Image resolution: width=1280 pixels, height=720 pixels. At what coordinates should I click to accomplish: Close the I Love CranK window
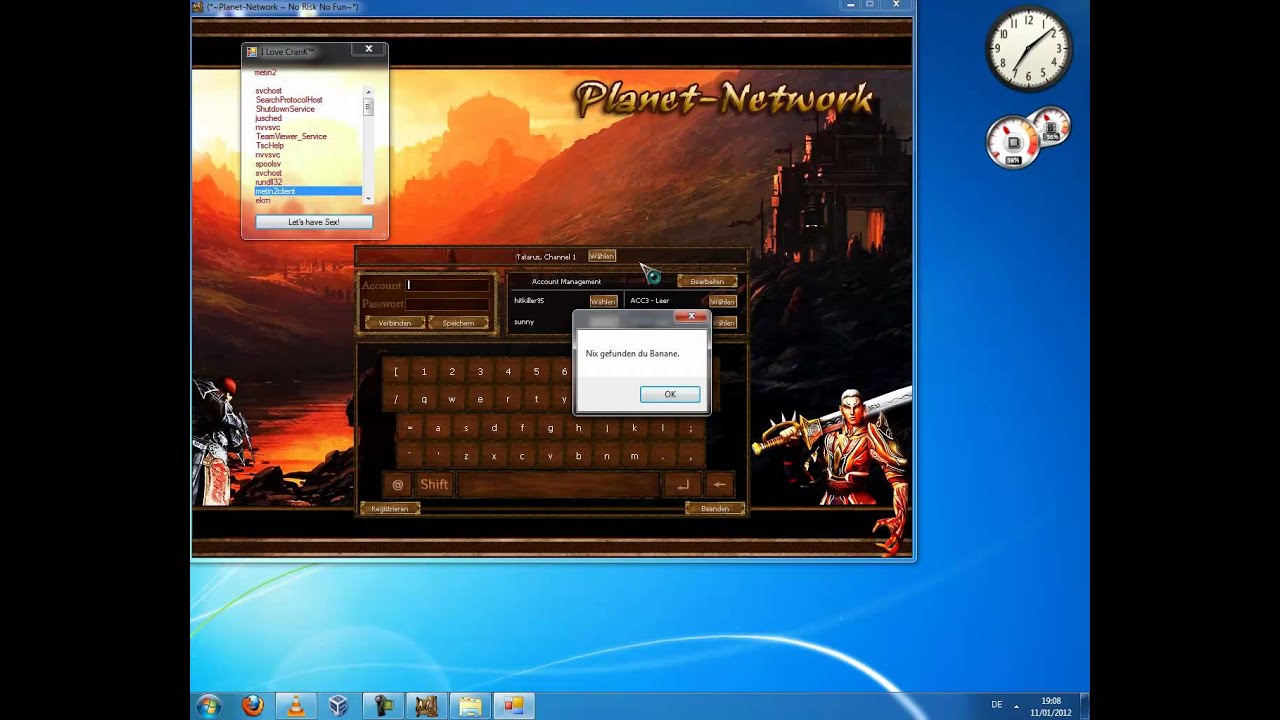coord(368,49)
